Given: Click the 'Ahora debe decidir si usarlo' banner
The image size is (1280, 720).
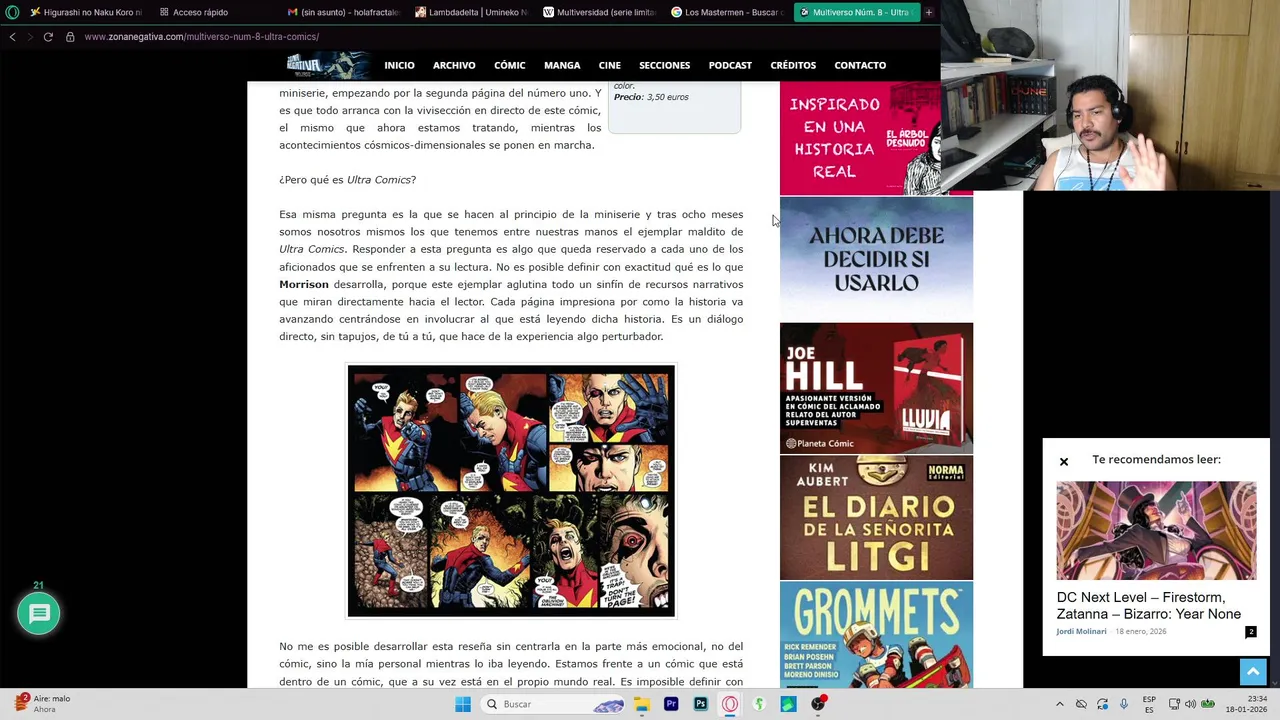Looking at the screenshot, I should 876,259.
